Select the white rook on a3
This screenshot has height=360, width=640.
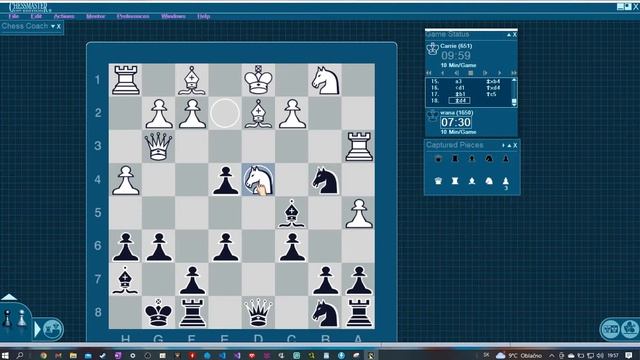[358, 146]
